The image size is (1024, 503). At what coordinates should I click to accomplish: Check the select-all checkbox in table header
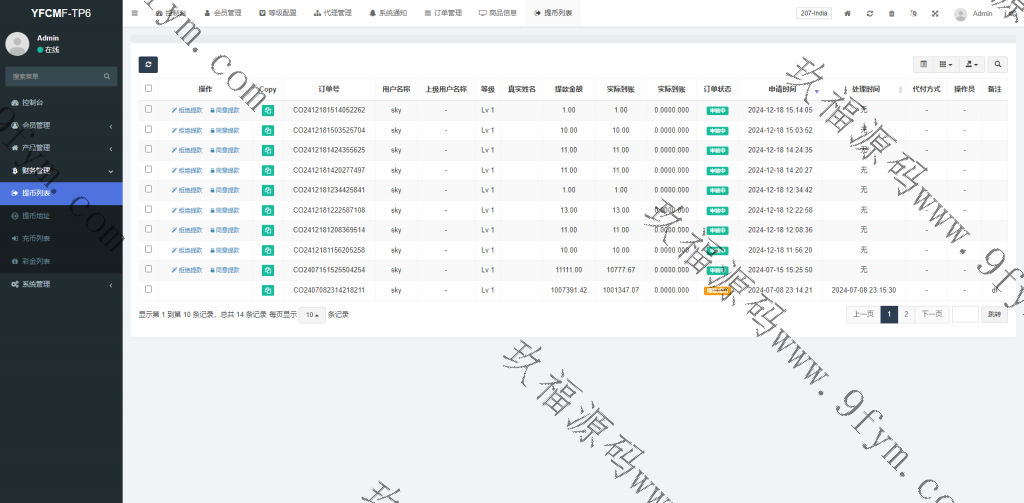pyautogui.click(x=148, y=89)
